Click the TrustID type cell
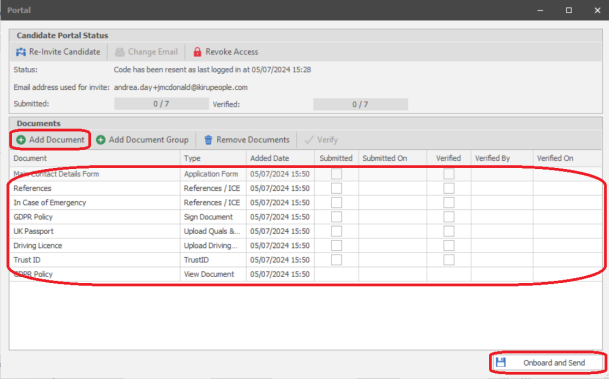This screenshot has height=379, width=609. (x=213, y=260)
